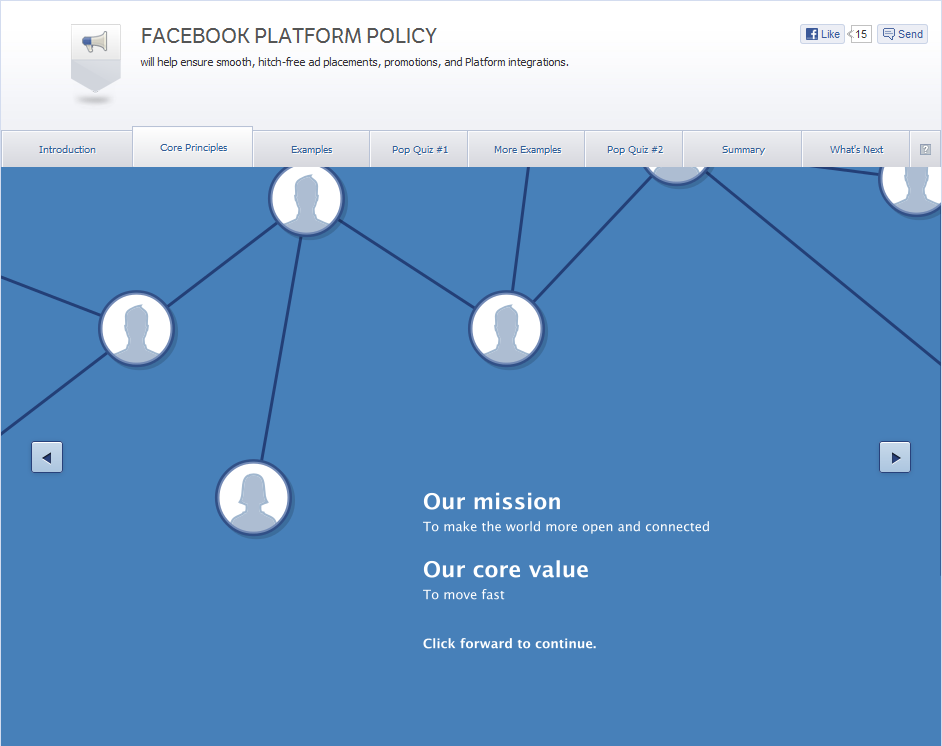Advance with the forward arrow button
942x746 pixels.
coord(895,458)
